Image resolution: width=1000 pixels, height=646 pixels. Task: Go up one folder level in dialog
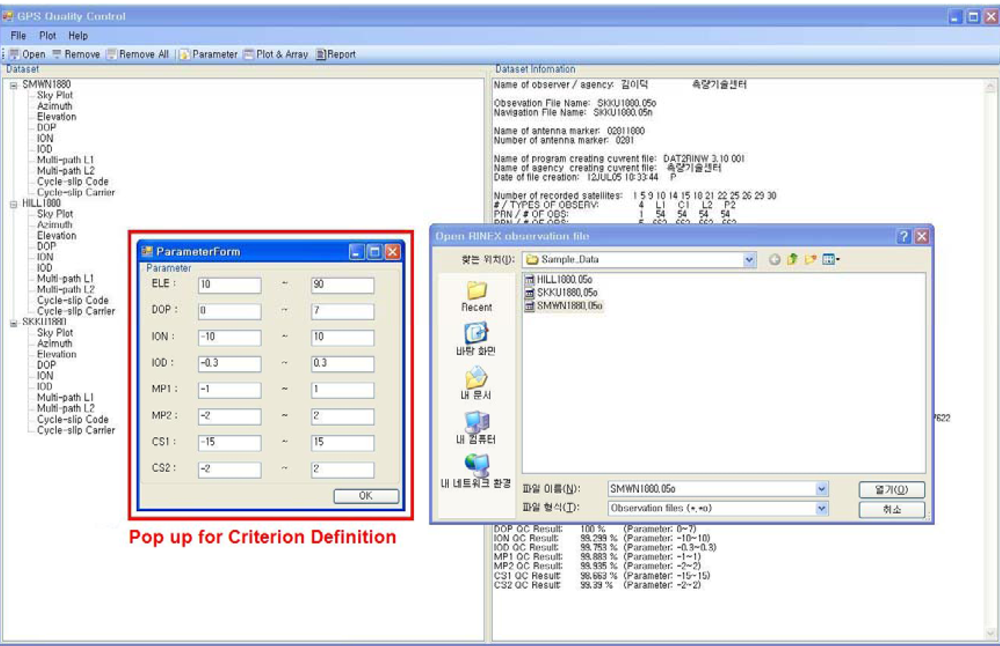coord(792,260)
